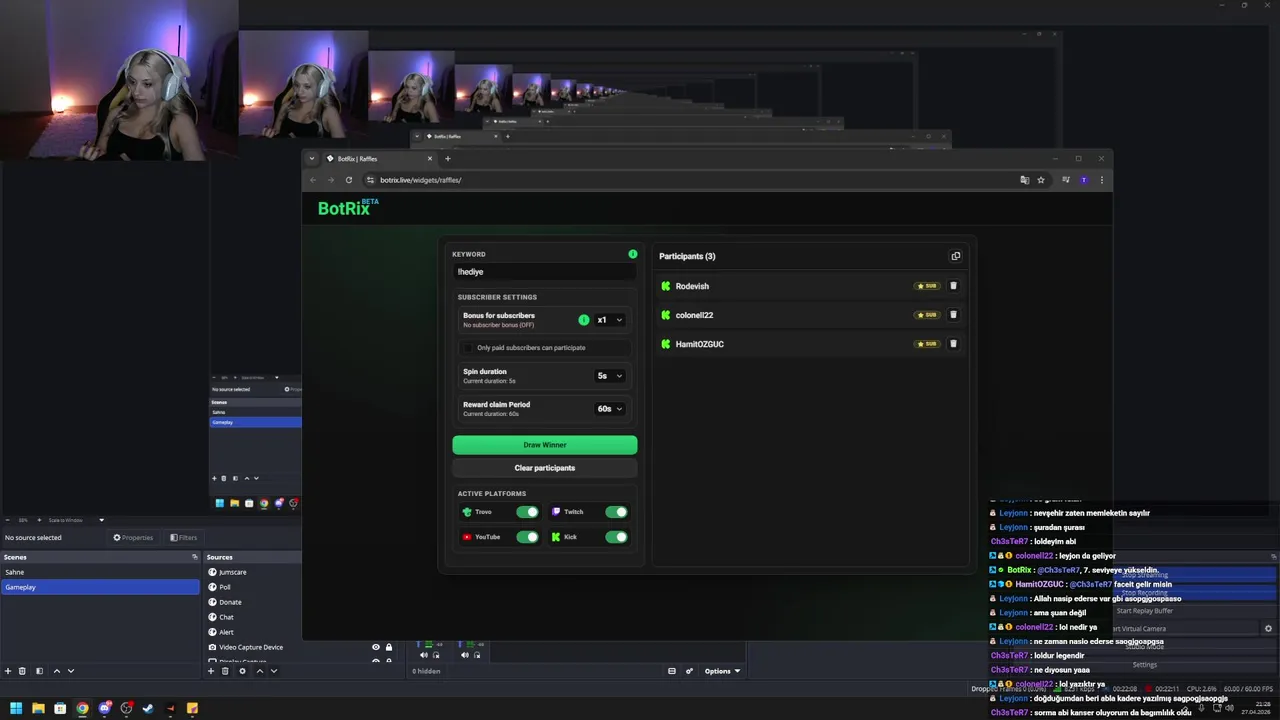Move selected OBS source down
Viewport: 1280px width, 720px height.
pyautogui.click(x=273, y=671)
